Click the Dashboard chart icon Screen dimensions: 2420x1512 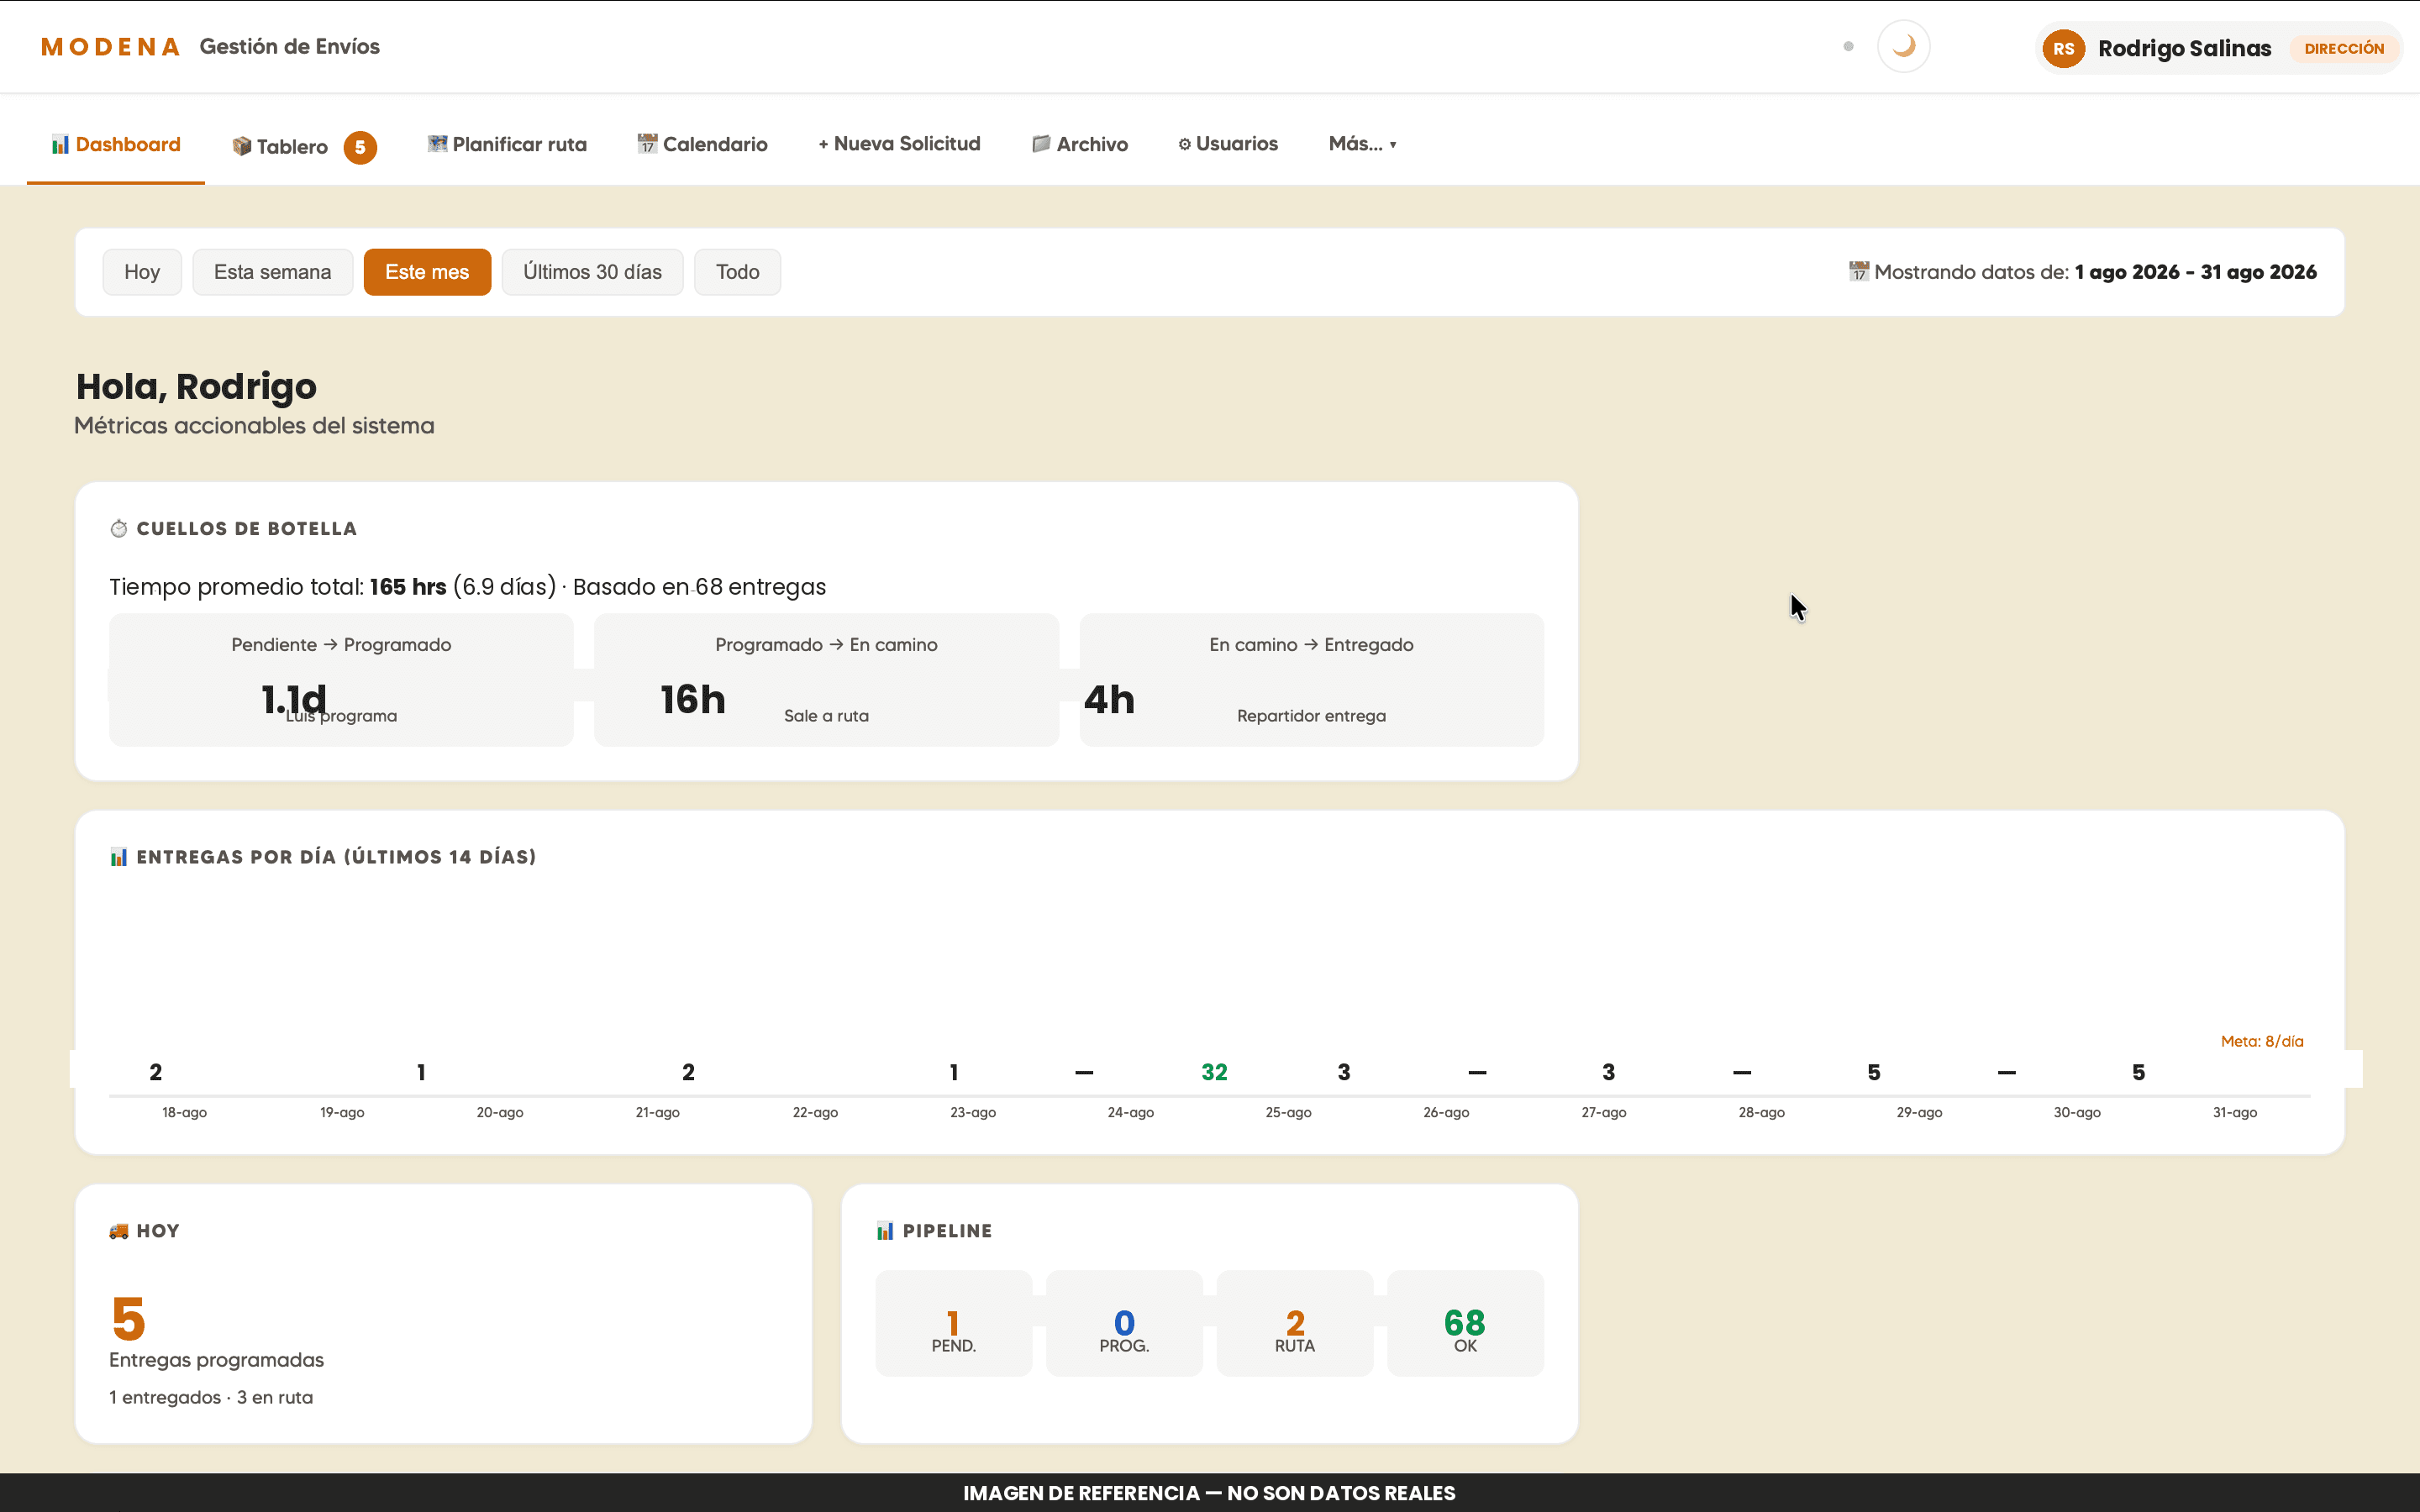[60, 144]
